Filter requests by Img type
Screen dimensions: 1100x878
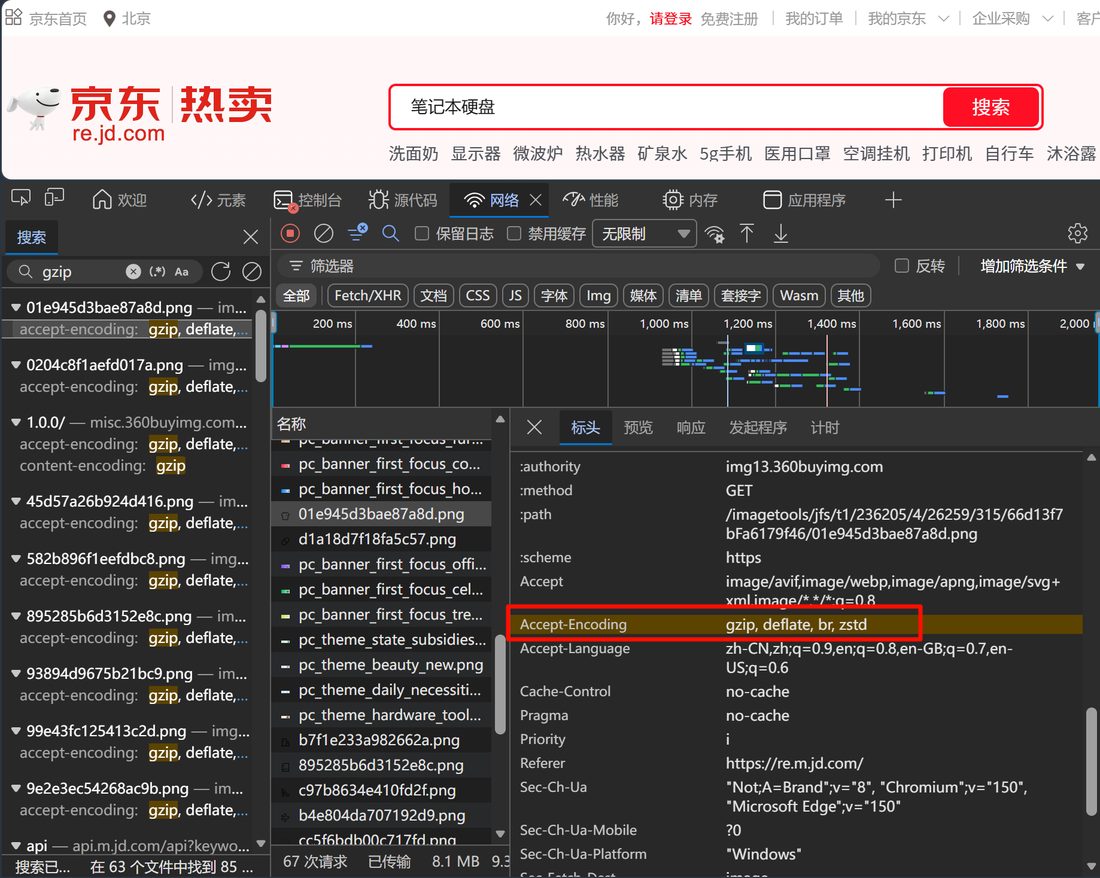click(598, 295)
